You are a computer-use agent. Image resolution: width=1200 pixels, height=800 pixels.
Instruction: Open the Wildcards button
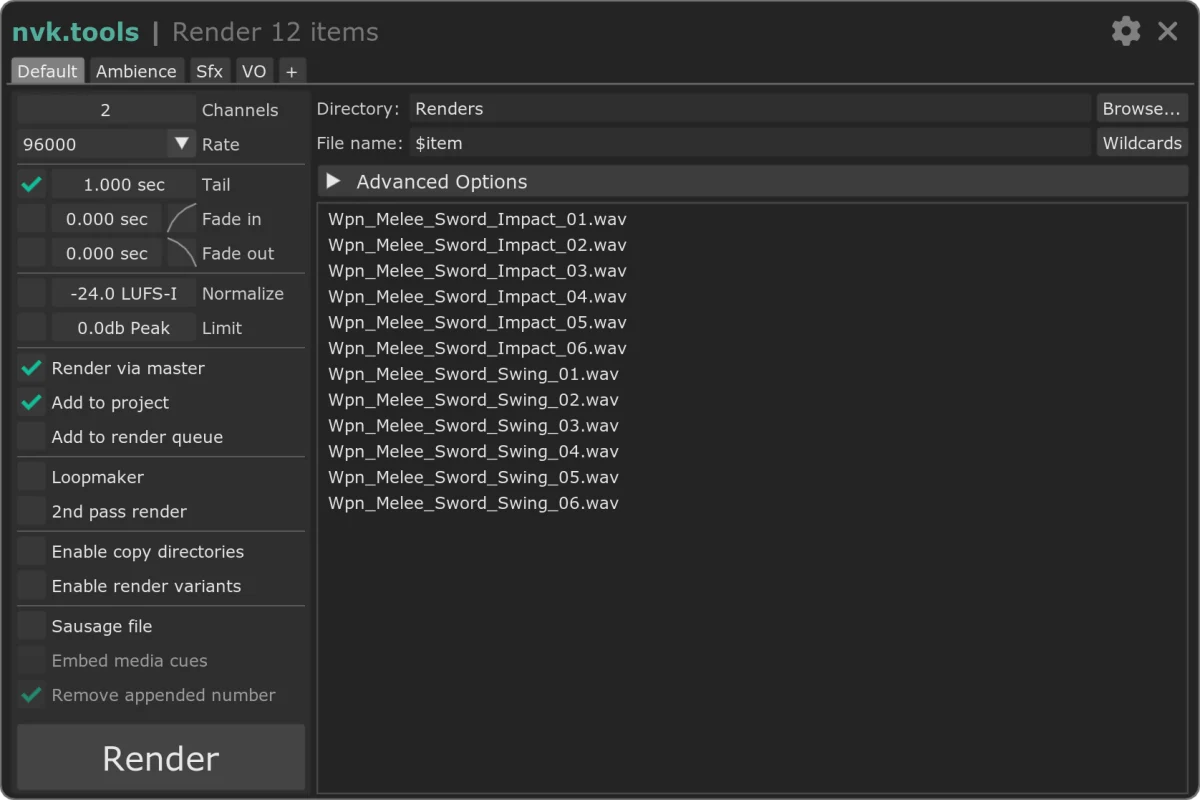coord(1142,143)
